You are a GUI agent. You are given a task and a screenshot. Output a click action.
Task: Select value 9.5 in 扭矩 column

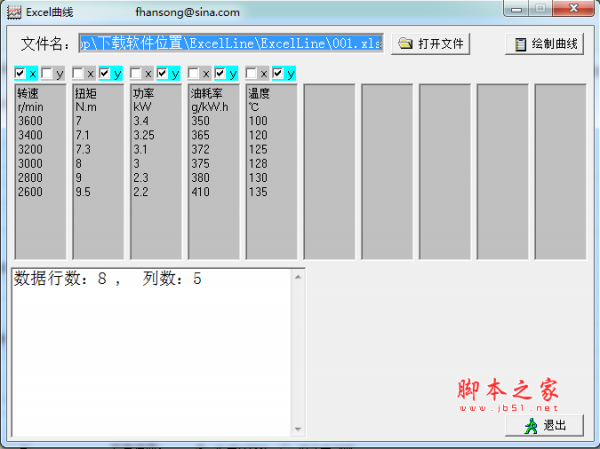tap(83, 192)
